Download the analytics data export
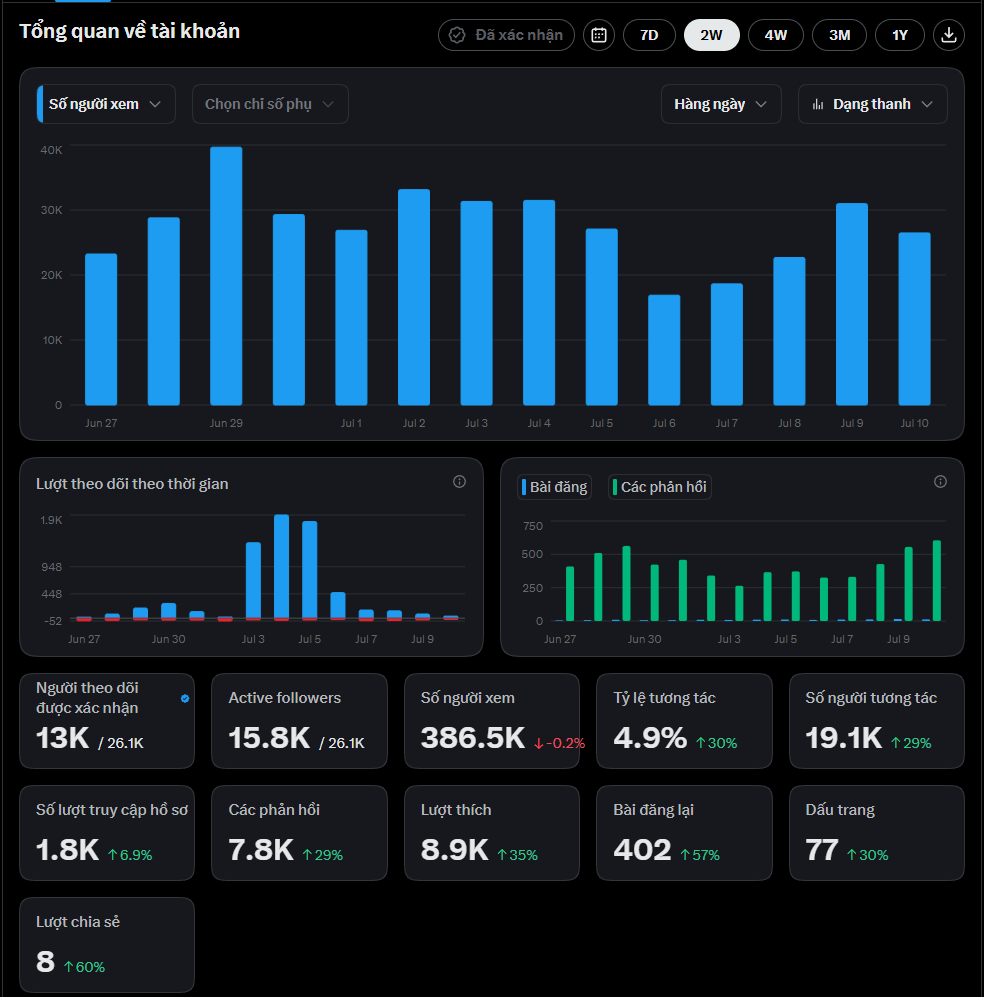The height and width of the screenshot is (997, 984). click(x=948, y=35)
